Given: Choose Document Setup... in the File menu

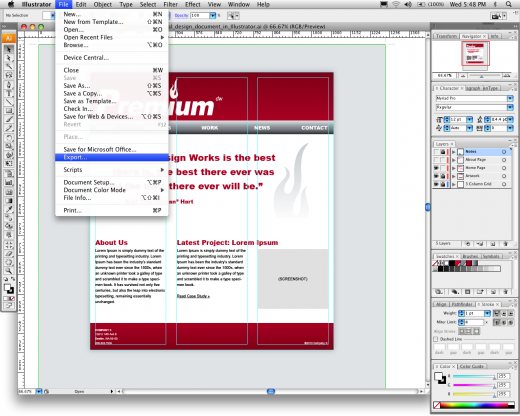Looking at the screenshot, I should tap(112, 182).
